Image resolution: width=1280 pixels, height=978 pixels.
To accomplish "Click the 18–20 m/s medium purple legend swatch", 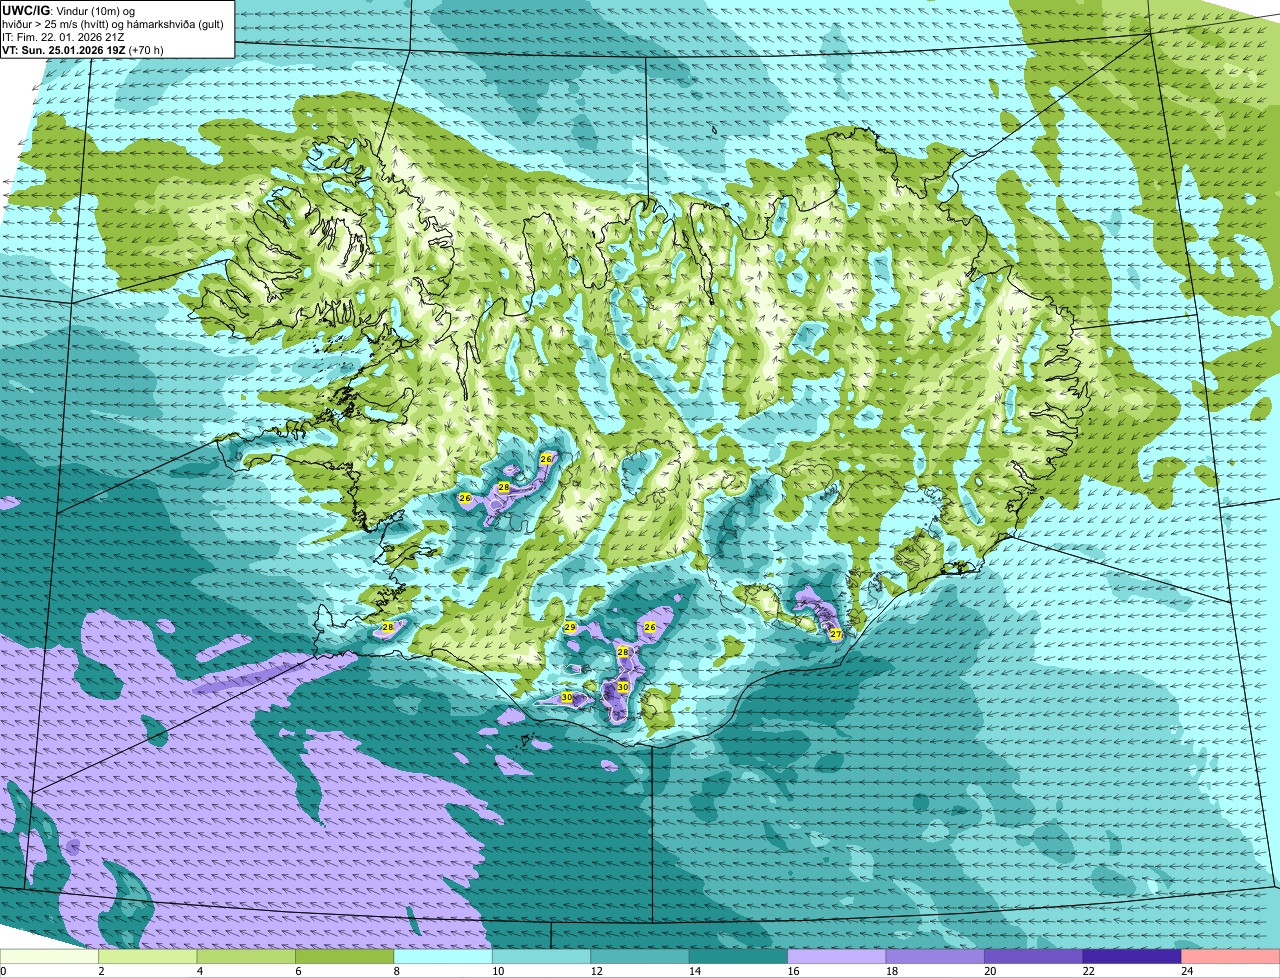I will click(935, 956).
